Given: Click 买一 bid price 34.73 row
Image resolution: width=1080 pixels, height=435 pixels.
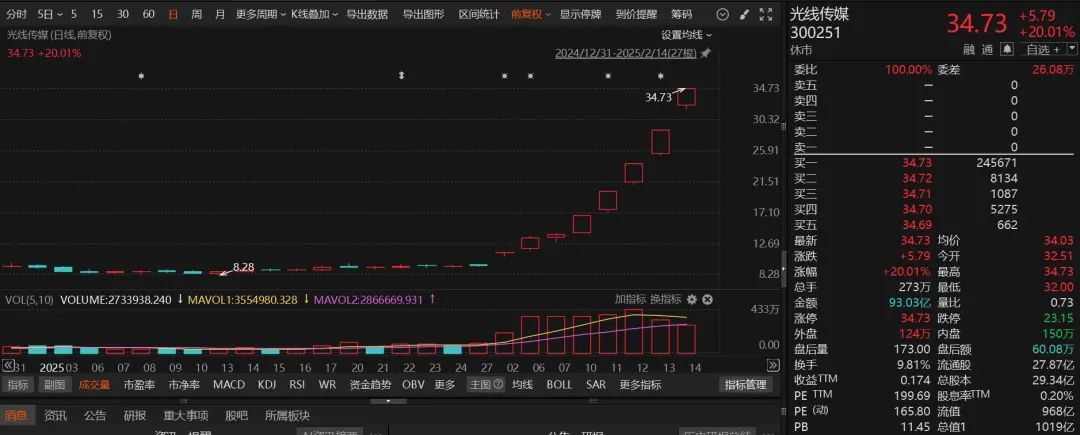Looking at the screenshot, I should coord(933,163).
